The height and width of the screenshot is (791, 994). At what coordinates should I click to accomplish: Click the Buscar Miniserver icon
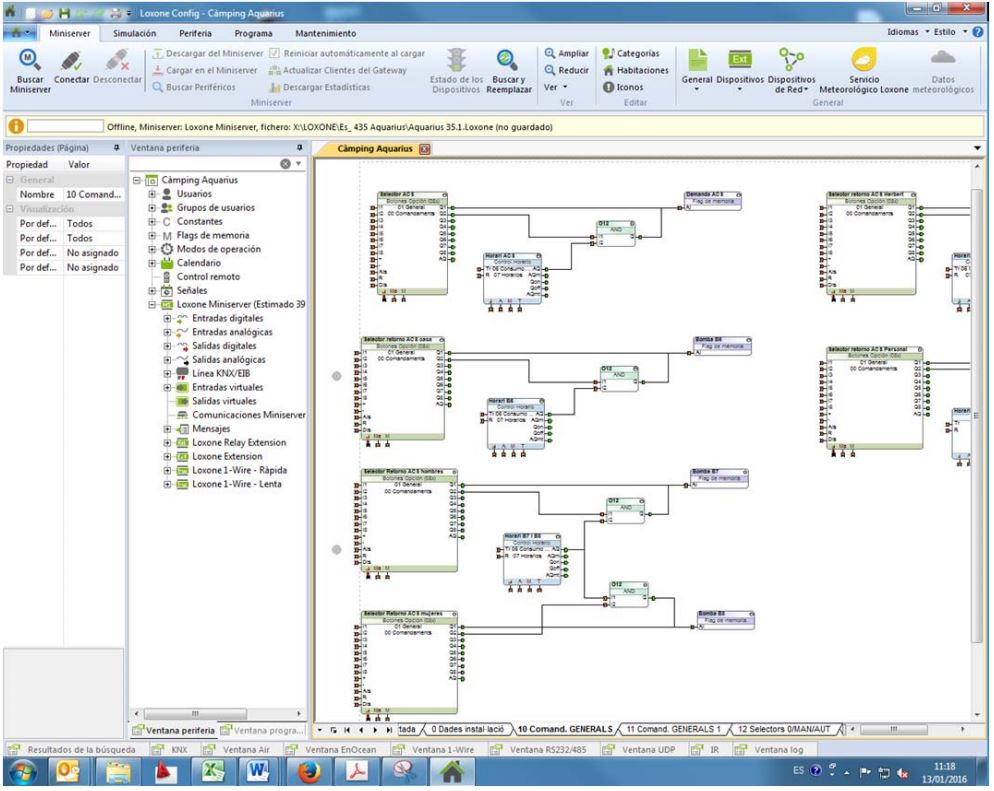pos(29,61)
